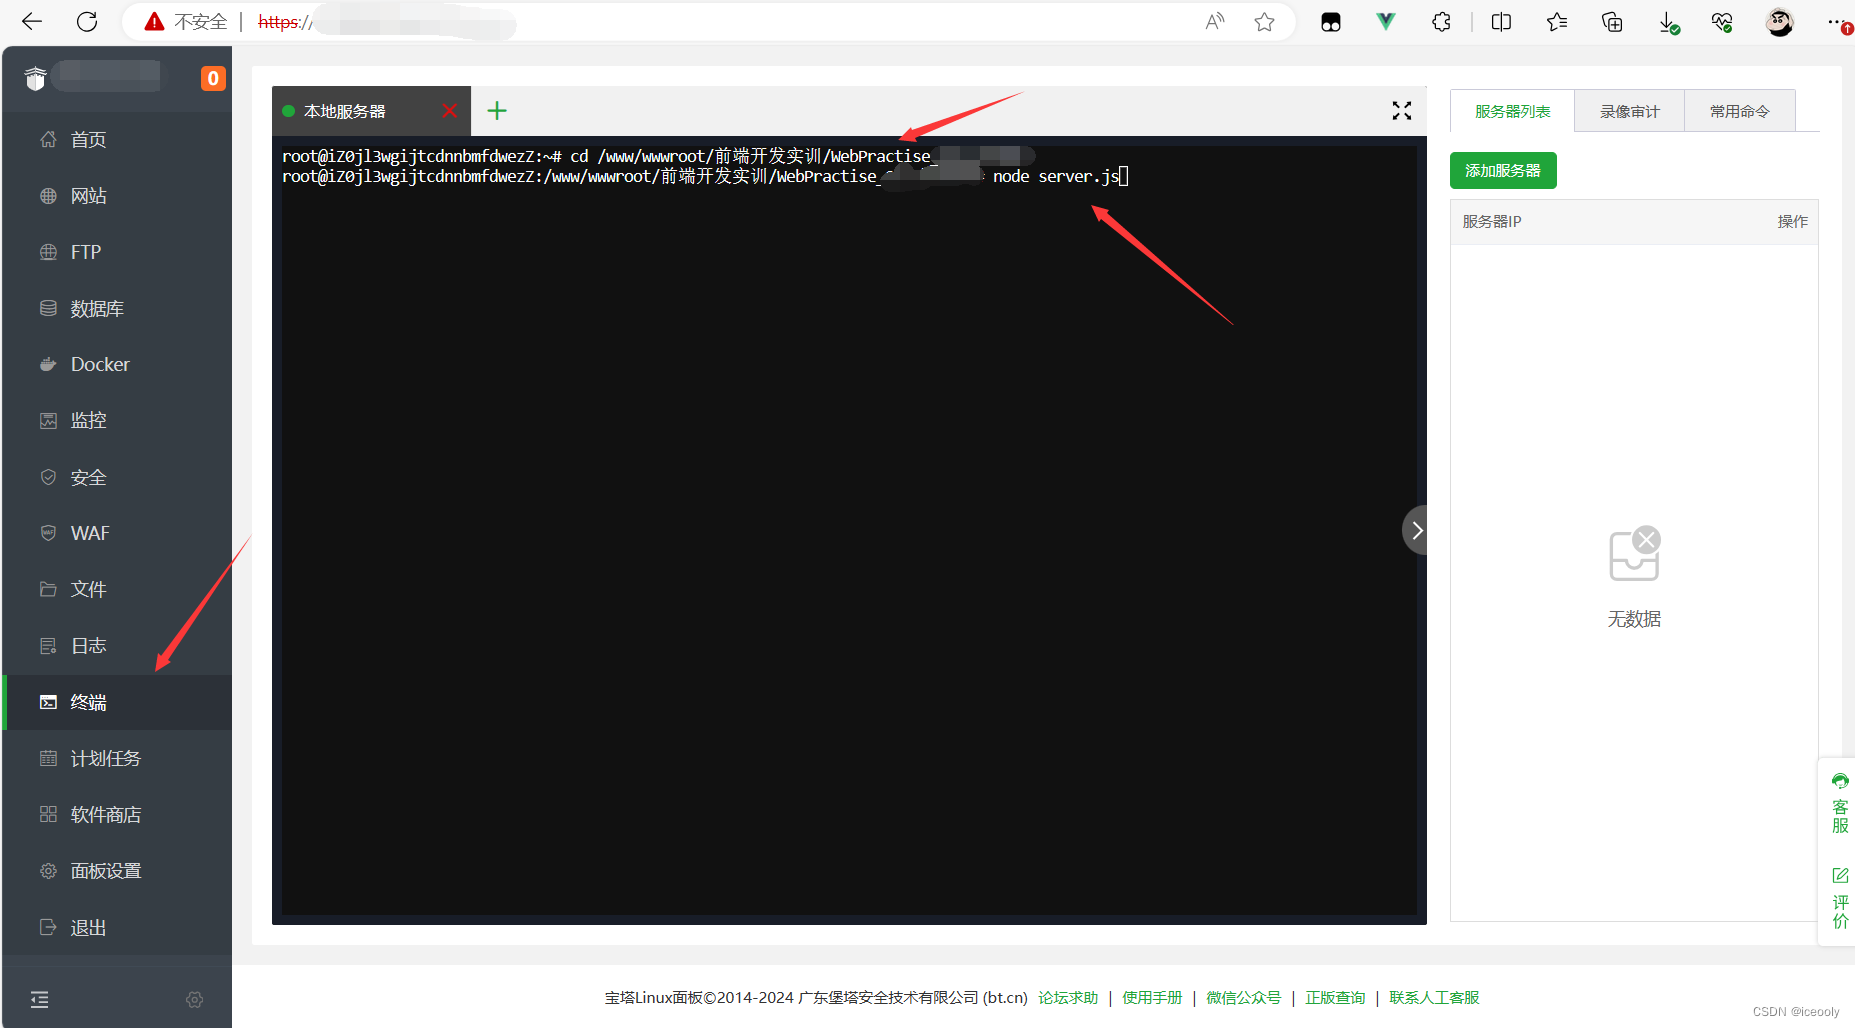The height and width of the screenshot is (1028, 1855).
Task: Toggle split screen browser icon
Action: (x=1501, y=22)
